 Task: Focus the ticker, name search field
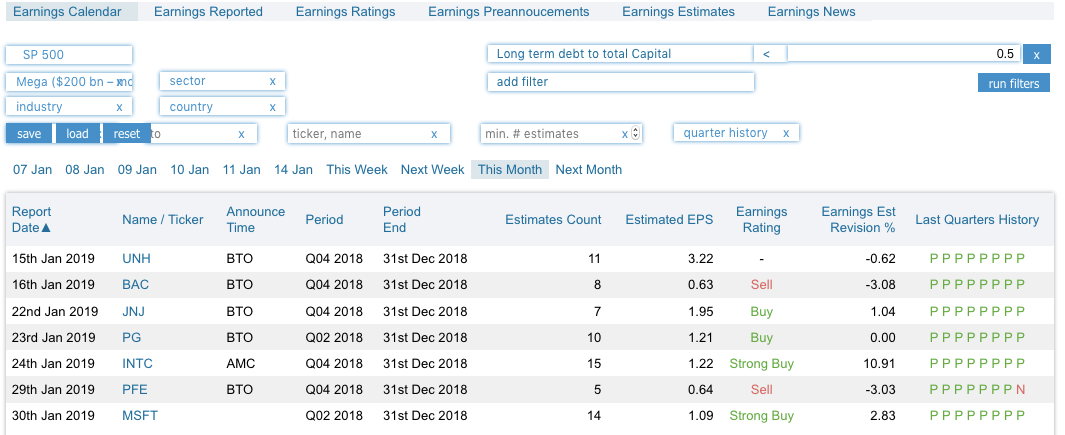(369, 134)
